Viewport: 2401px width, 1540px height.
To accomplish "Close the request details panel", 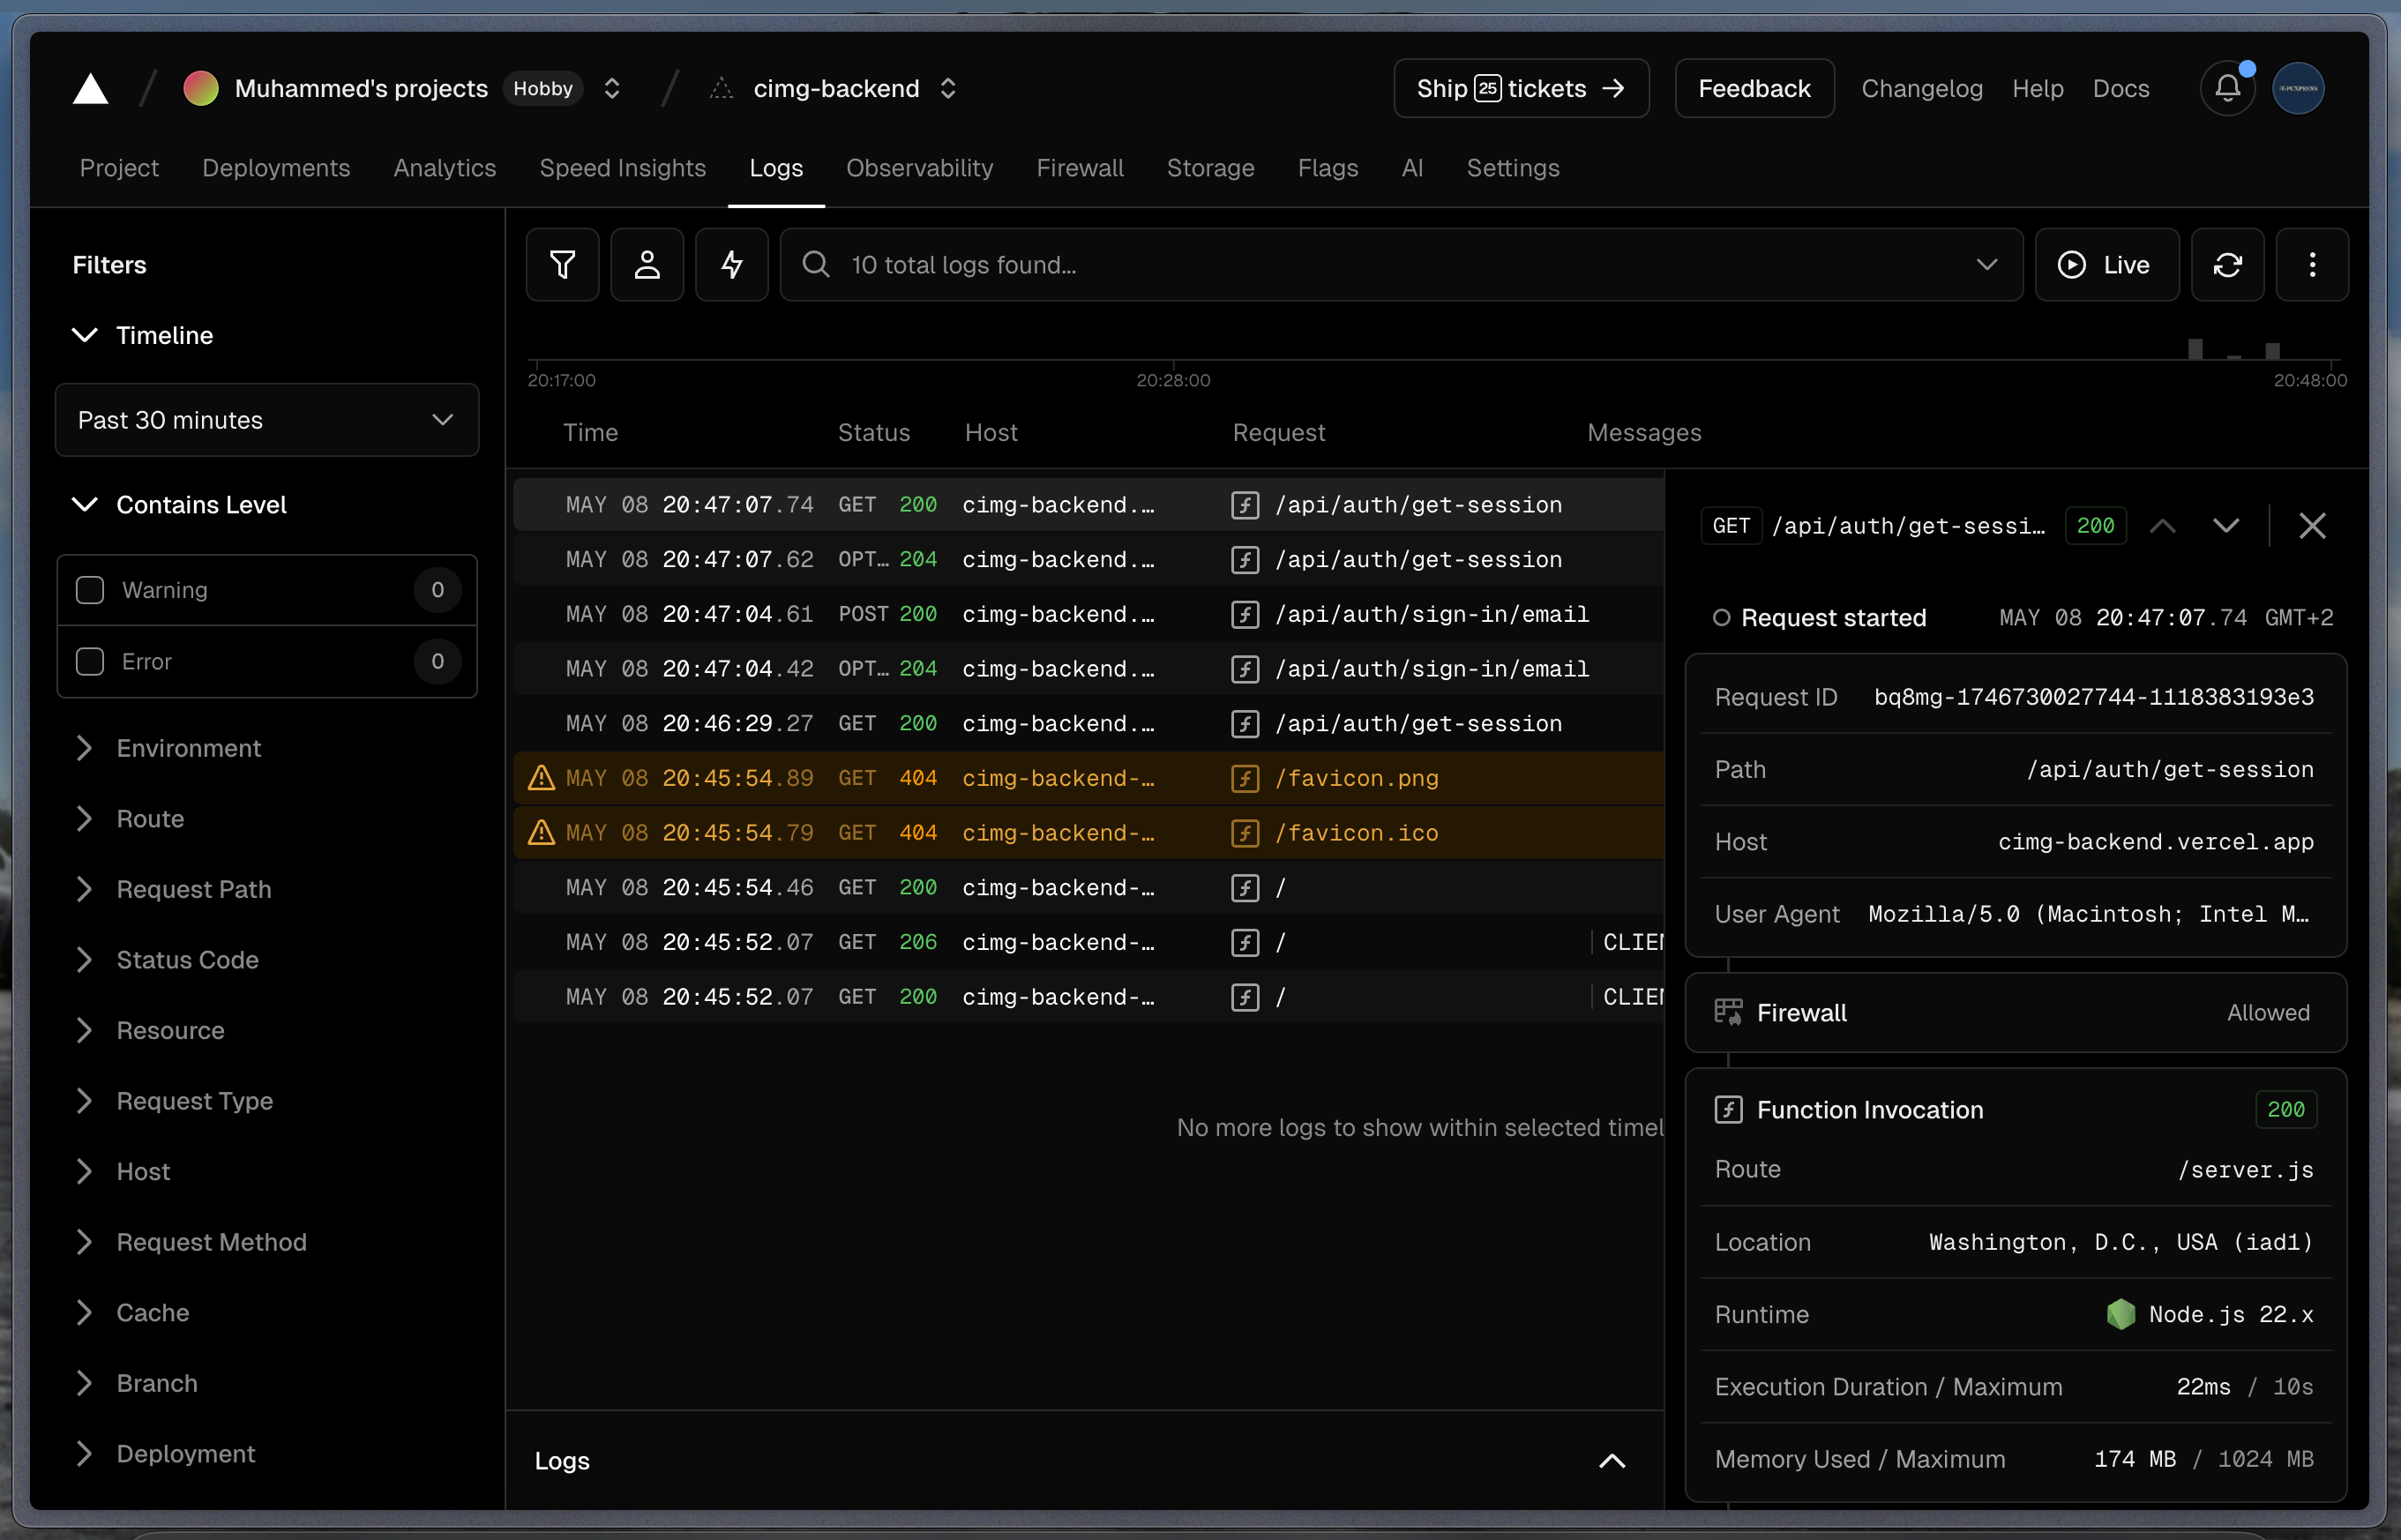I will pyautogui.click(x=2311, y=526).
